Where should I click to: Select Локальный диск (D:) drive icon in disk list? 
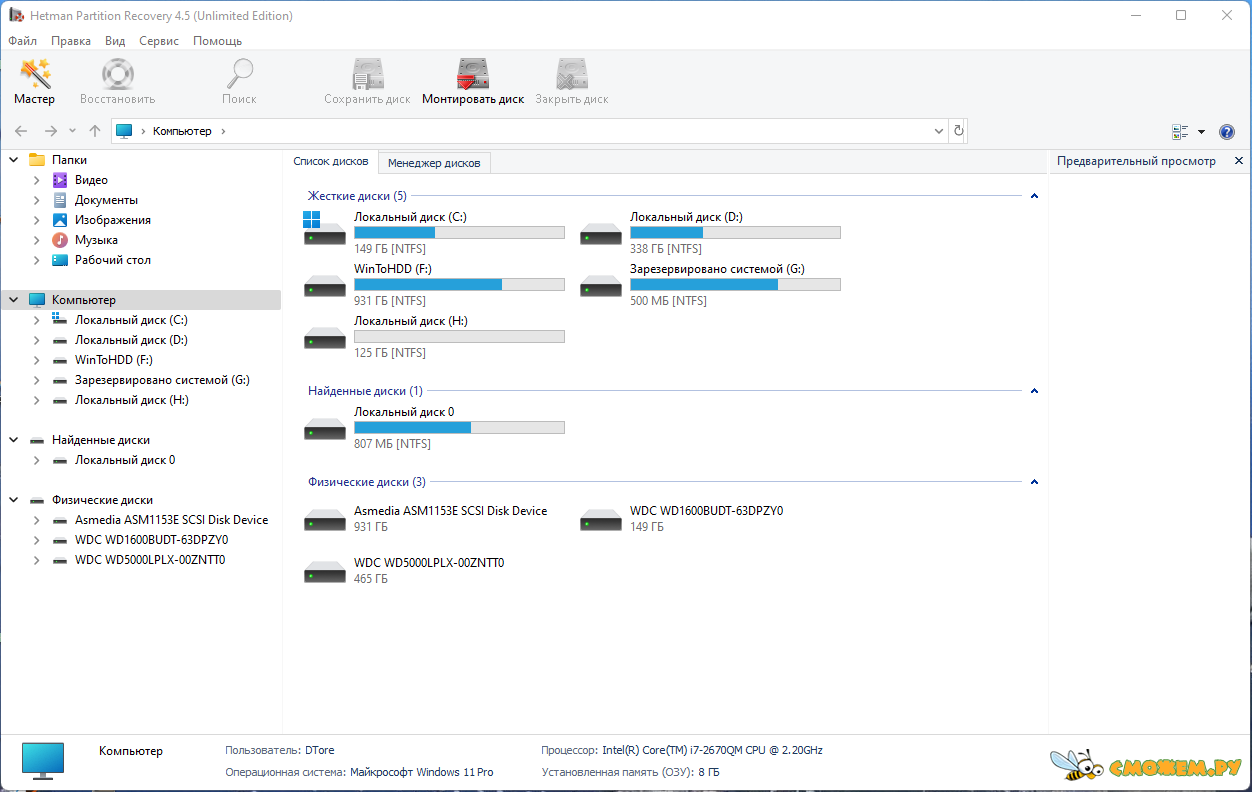coord(601,235)
